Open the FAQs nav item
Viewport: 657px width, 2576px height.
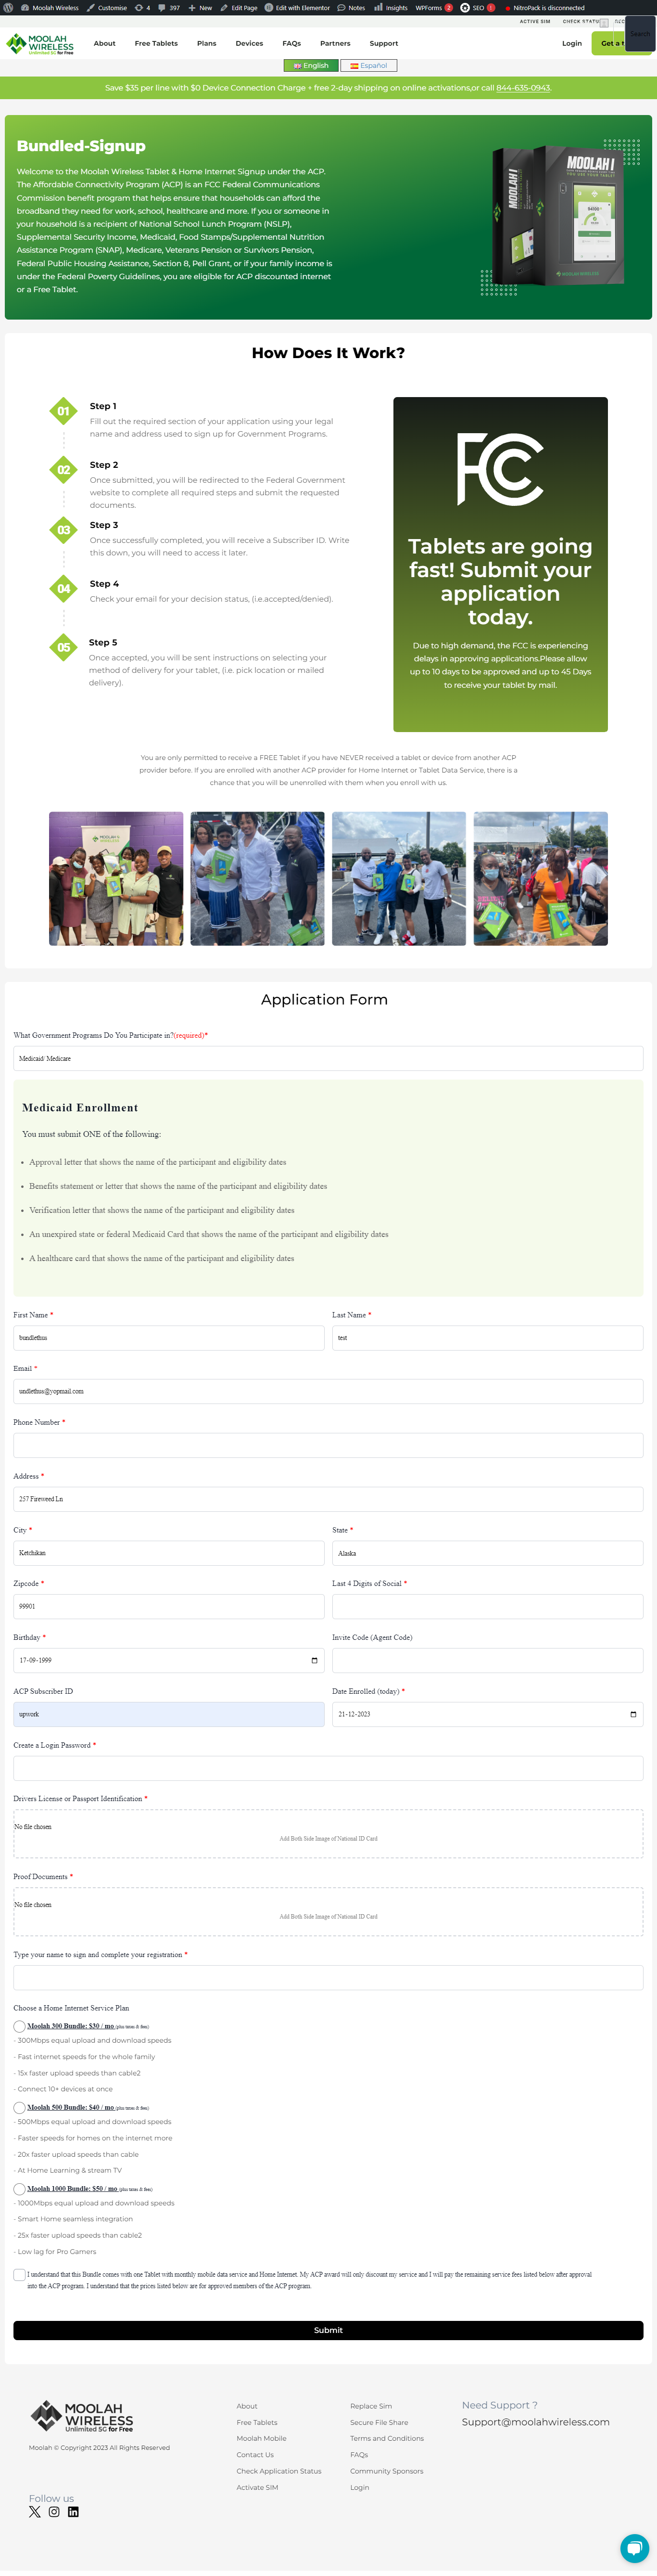[291, 44]
